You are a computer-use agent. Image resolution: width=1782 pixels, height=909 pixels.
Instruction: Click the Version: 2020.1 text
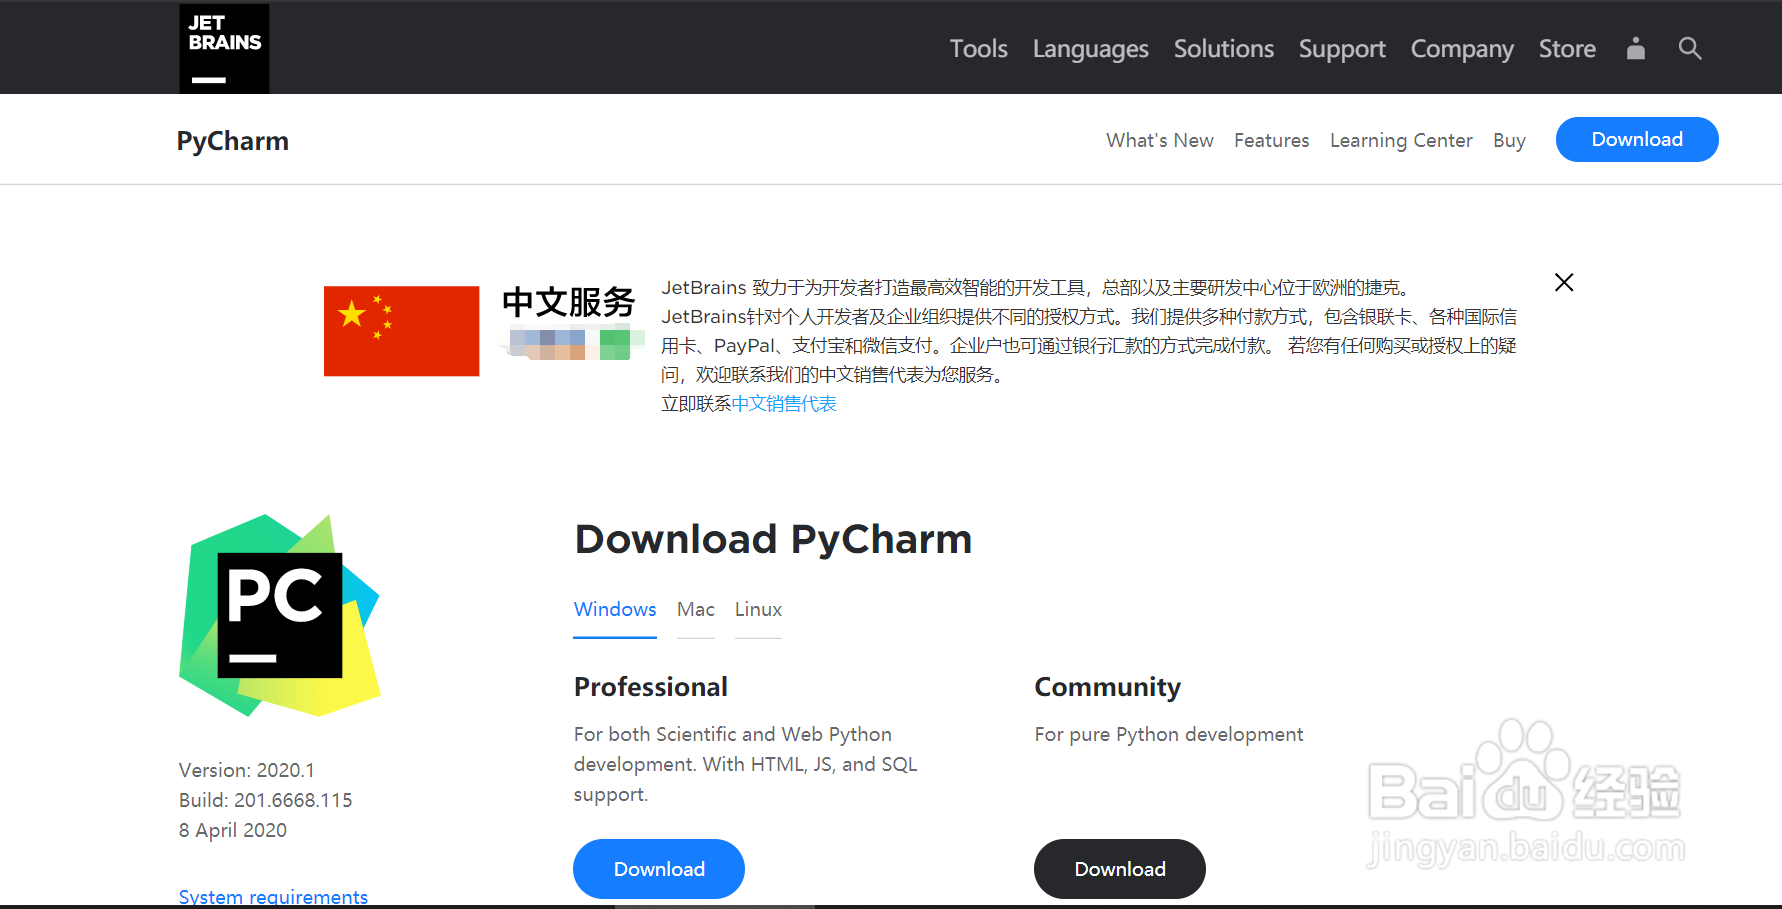click(247, 770)
